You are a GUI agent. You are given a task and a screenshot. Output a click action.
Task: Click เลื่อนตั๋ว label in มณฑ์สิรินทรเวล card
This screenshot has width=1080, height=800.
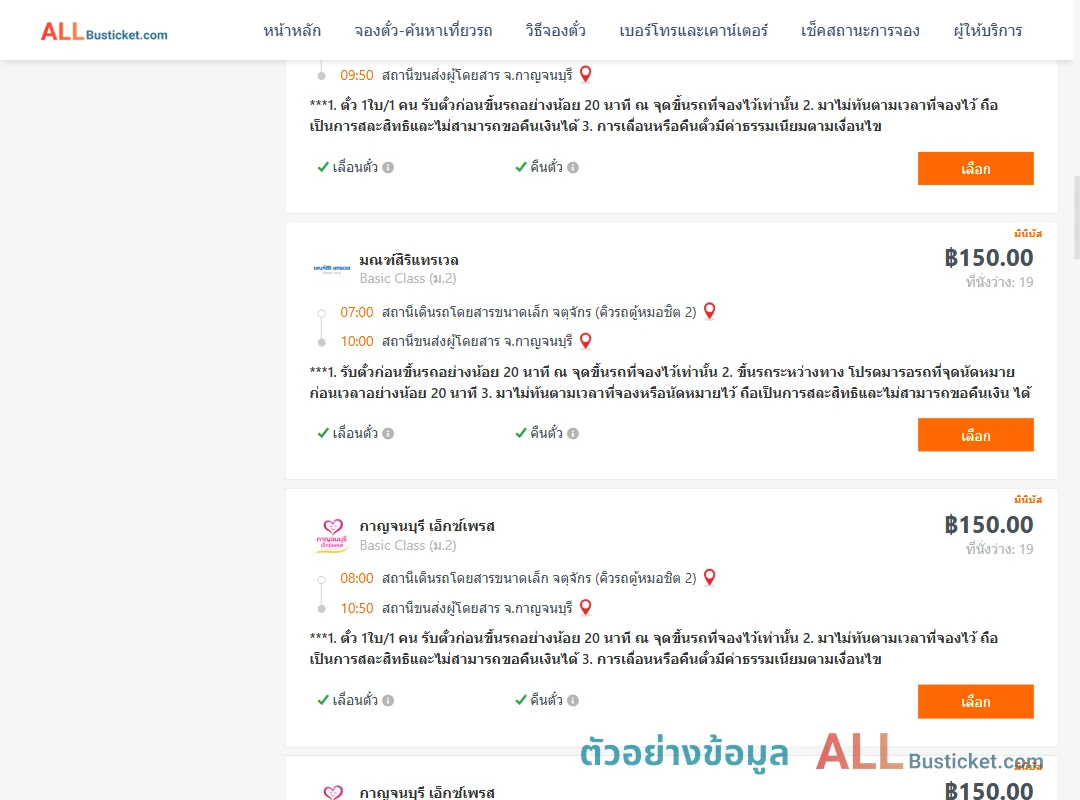tap(355, 433)
